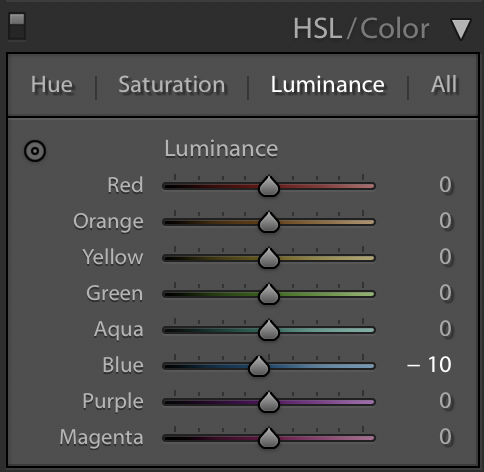This screenshot has height=472, width=484.
Task: Click the Aqua slider label
Action: point(119,330)
